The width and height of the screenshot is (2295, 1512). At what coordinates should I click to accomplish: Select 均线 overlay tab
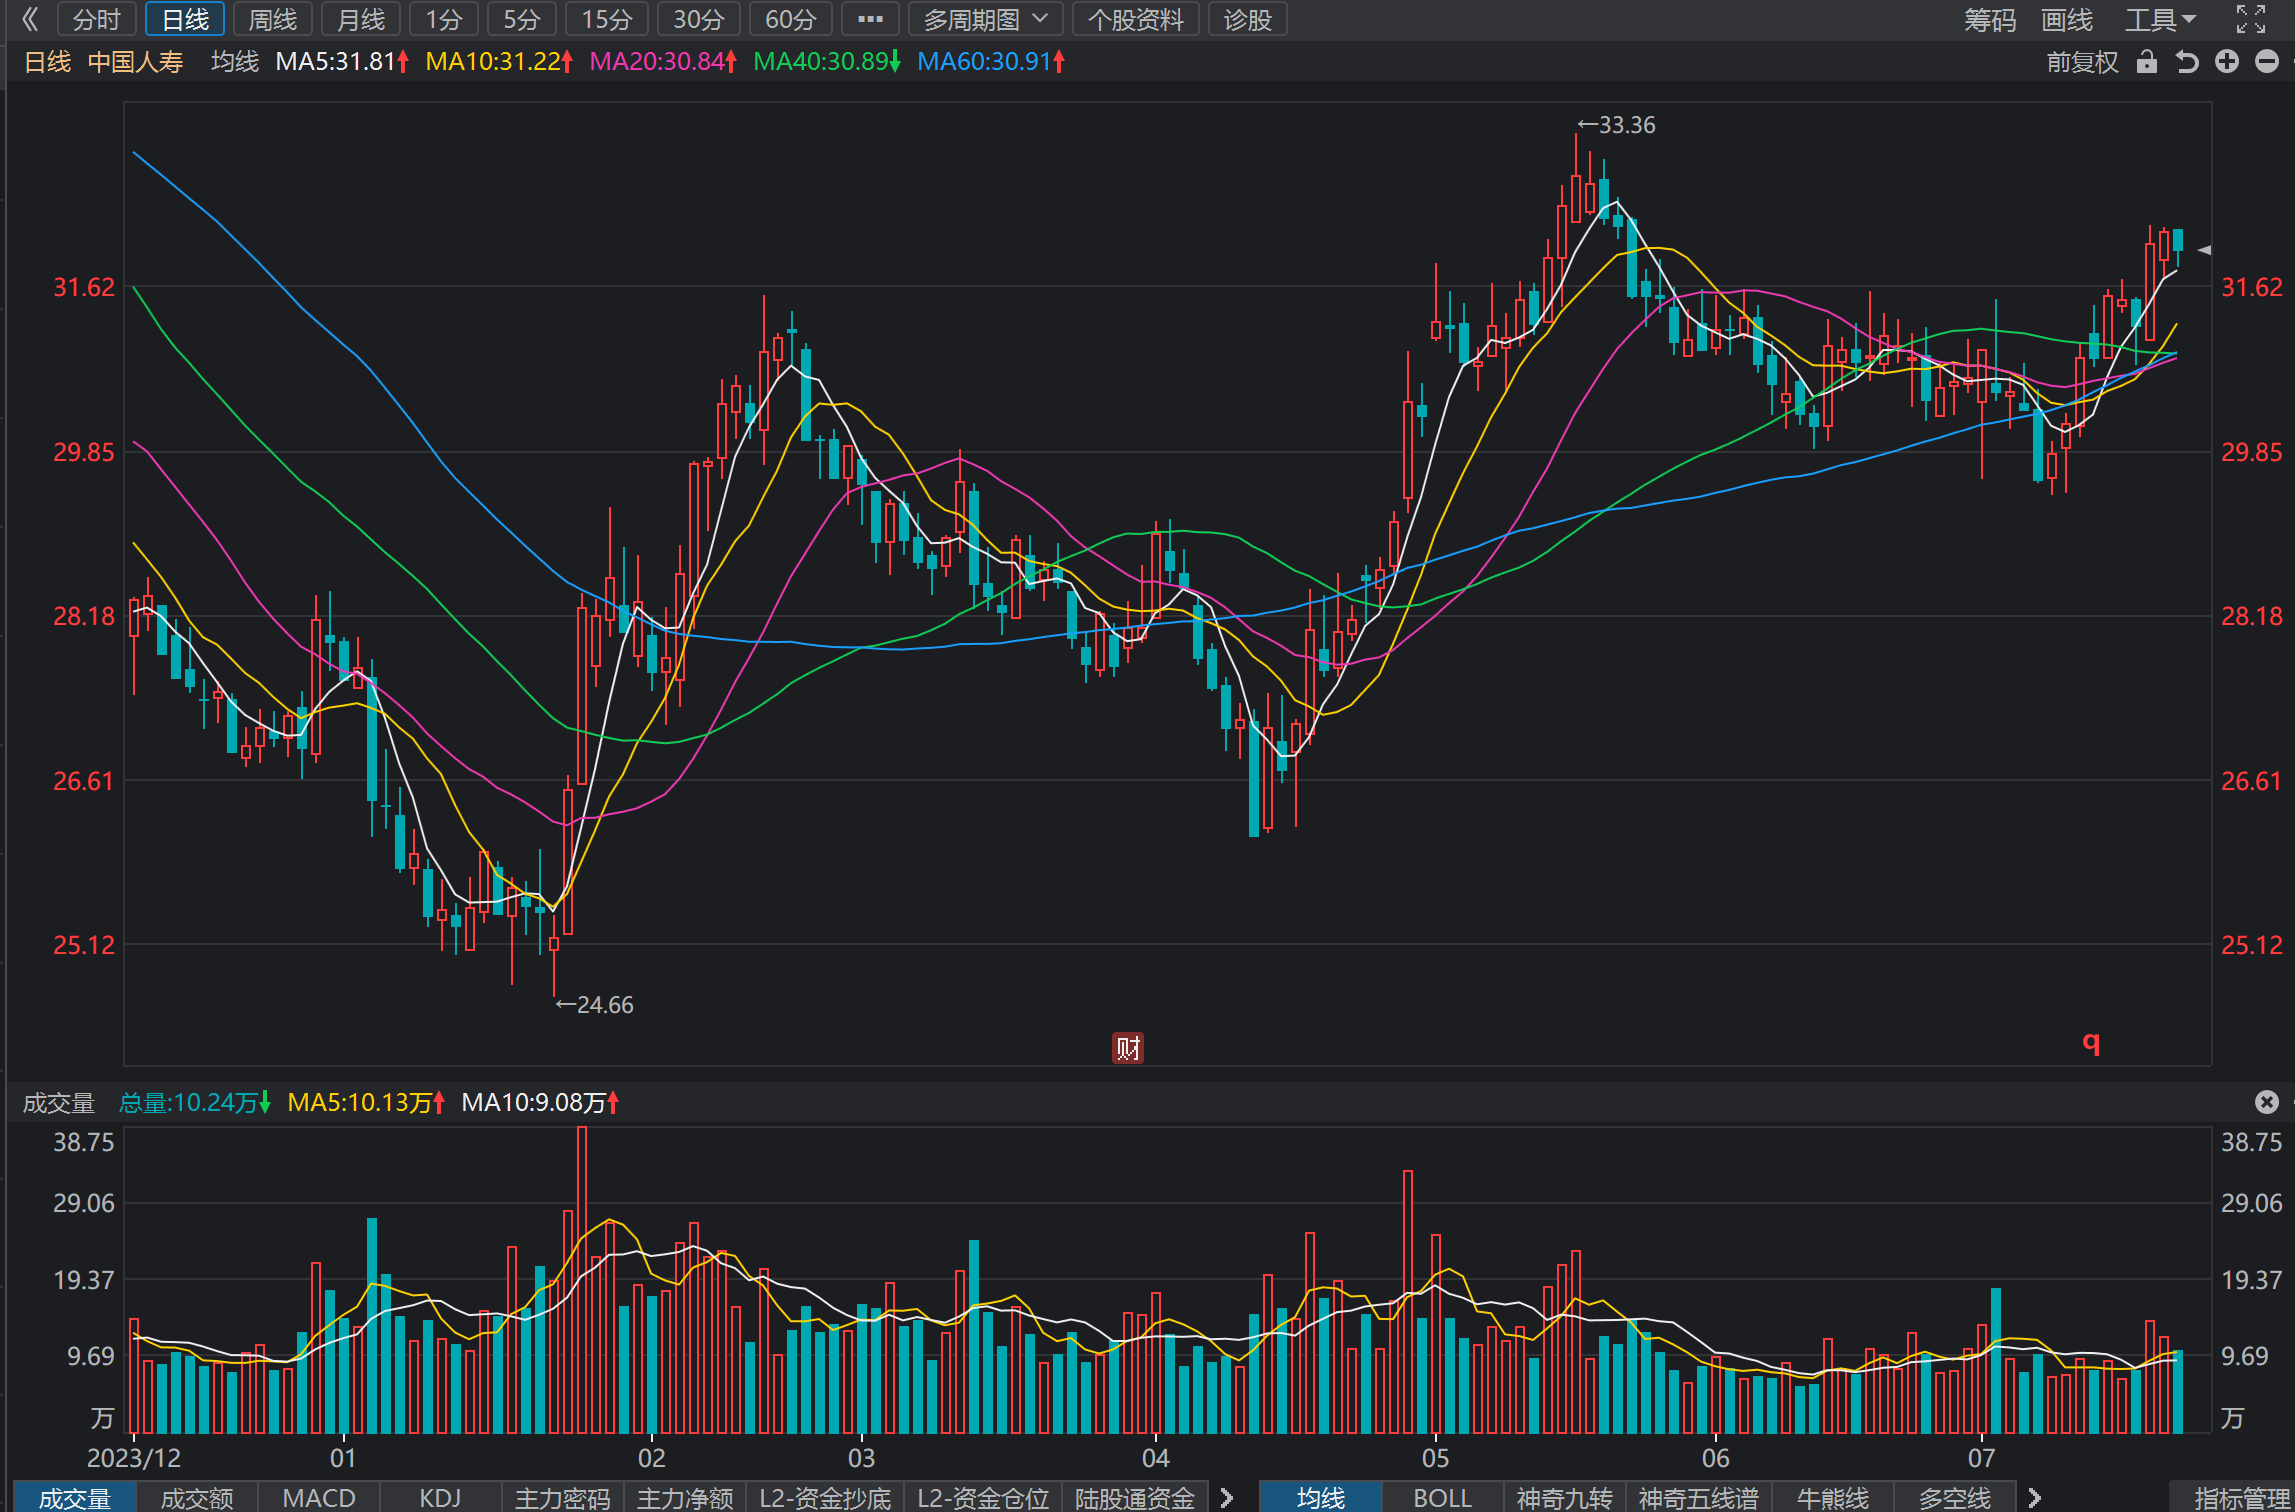[1320, 1497]
